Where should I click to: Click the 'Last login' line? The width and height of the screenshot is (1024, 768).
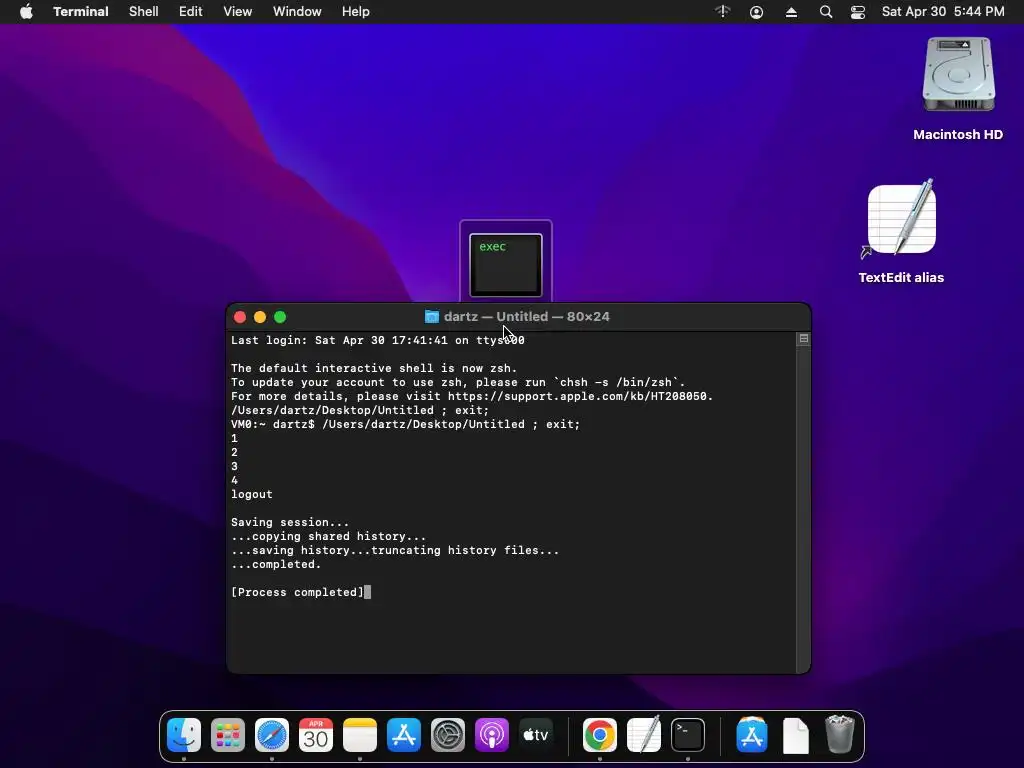click(377, 340)
